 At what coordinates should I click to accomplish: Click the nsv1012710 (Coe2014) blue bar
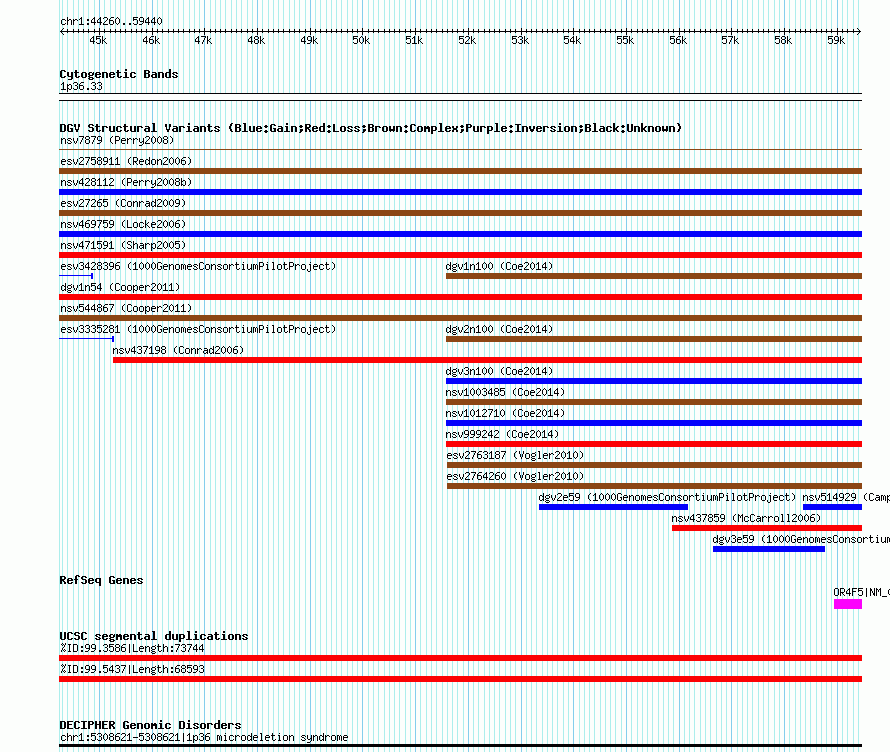point(654,423)
